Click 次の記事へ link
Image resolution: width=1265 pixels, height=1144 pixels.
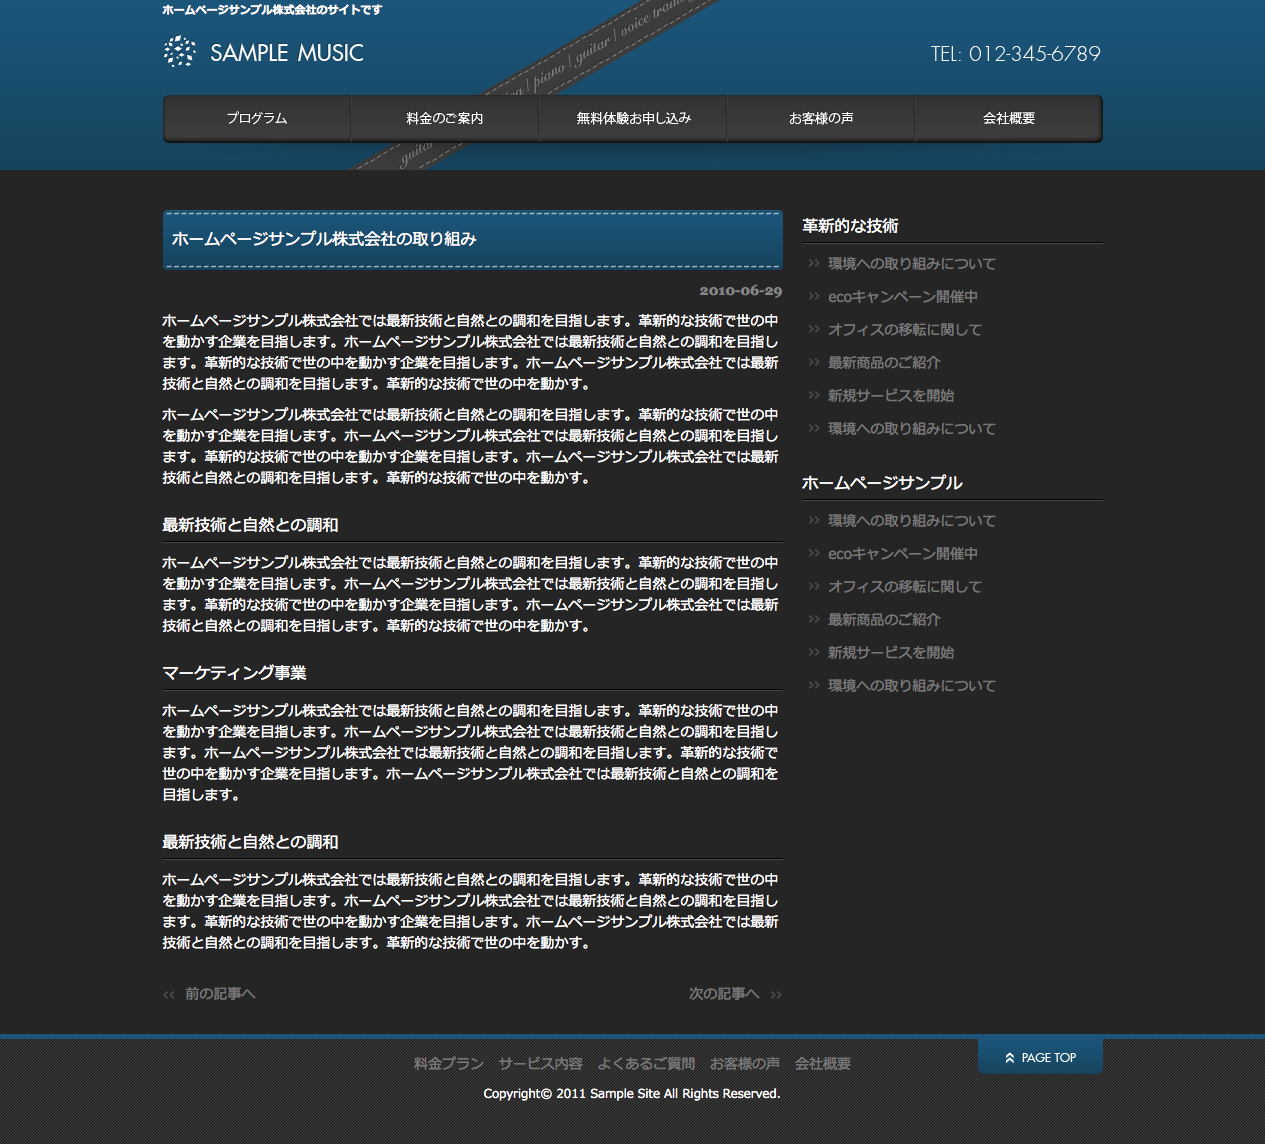click(x=724, y=994)
